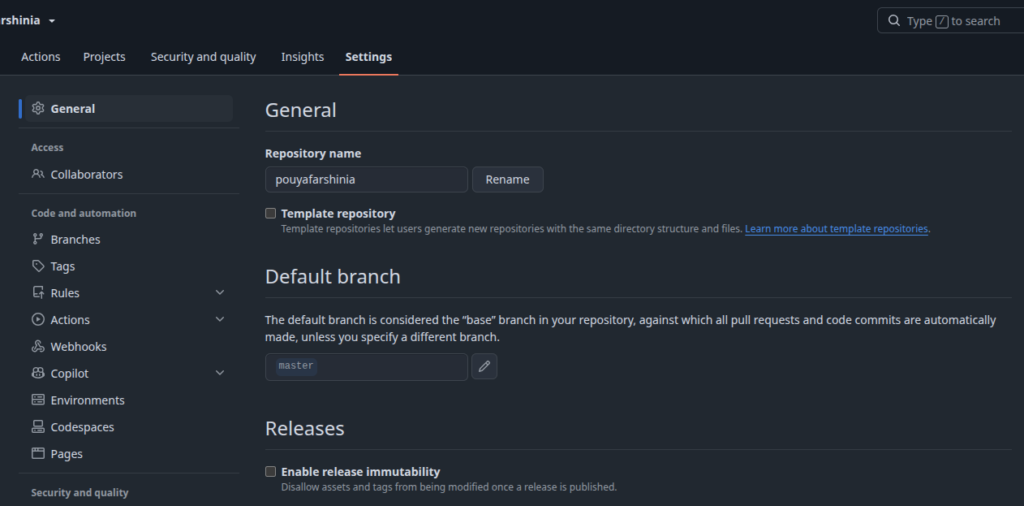1024x506 pixels.
Task: Click the Releases heading text
Action: point(304,428)
